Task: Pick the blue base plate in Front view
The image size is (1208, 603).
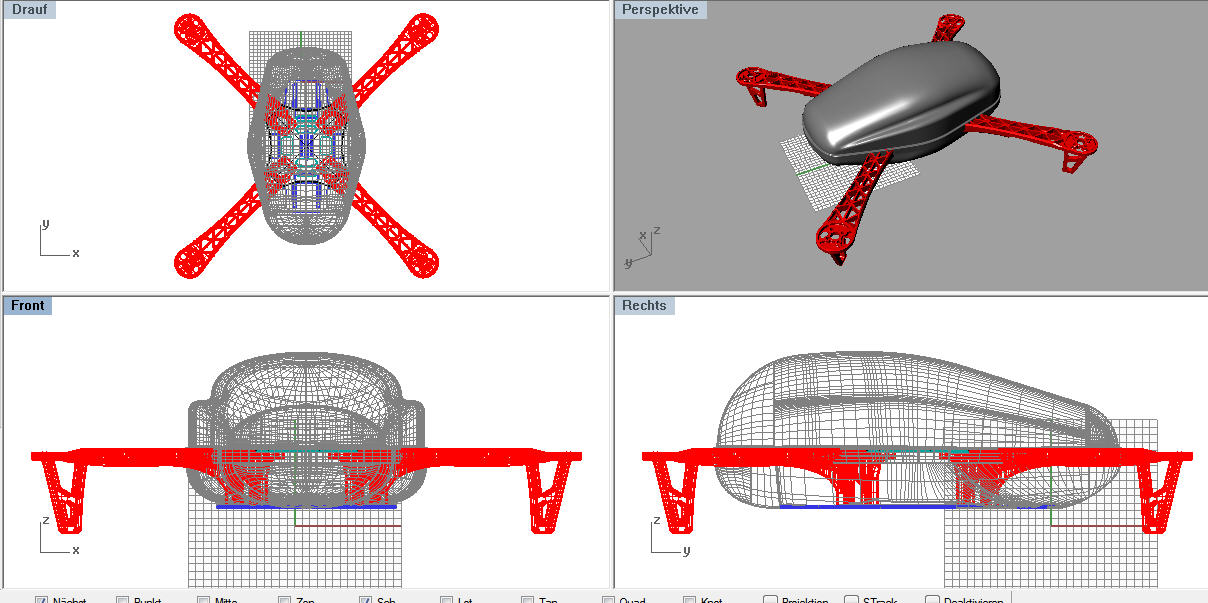Action: (305, 507)
